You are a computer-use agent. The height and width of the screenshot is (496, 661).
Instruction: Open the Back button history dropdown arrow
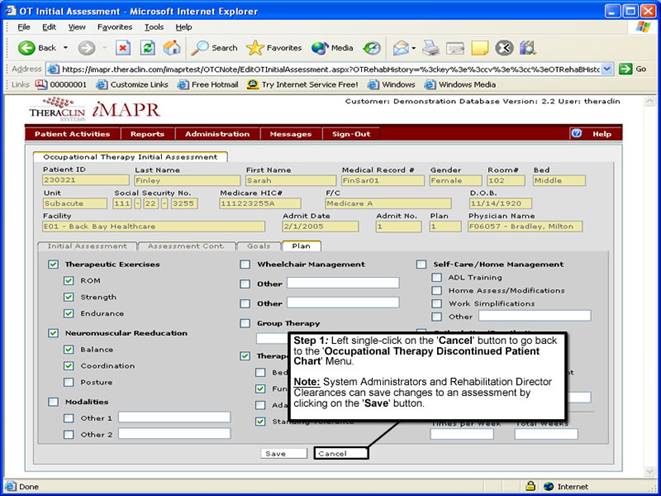coord(65,47)
